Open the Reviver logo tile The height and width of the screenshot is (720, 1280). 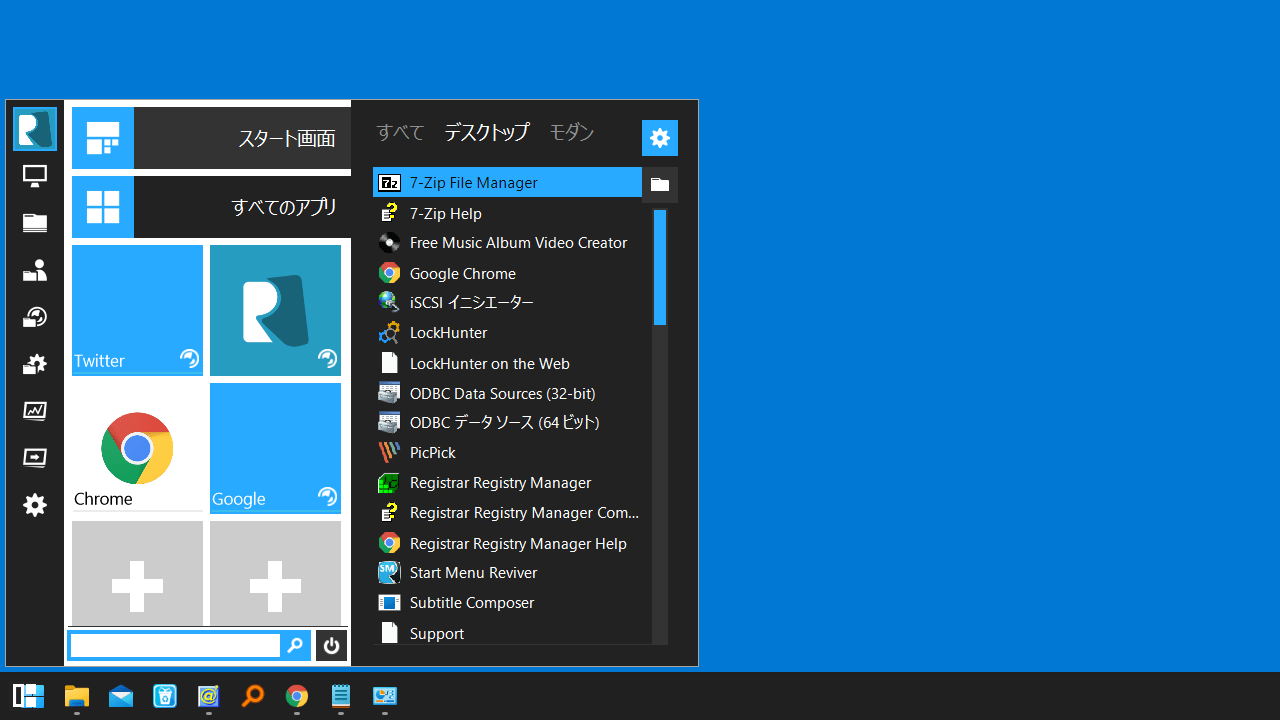(275, 310)
